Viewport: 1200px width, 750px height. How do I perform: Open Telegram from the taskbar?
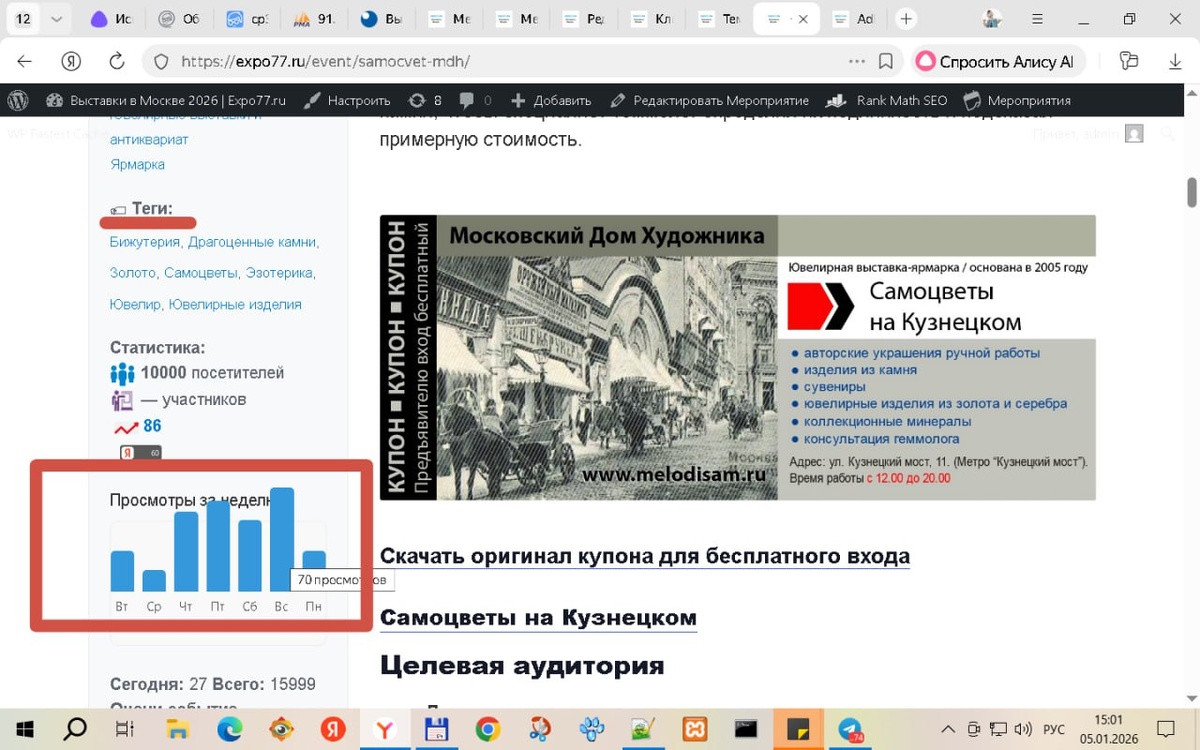coord(850,729)
